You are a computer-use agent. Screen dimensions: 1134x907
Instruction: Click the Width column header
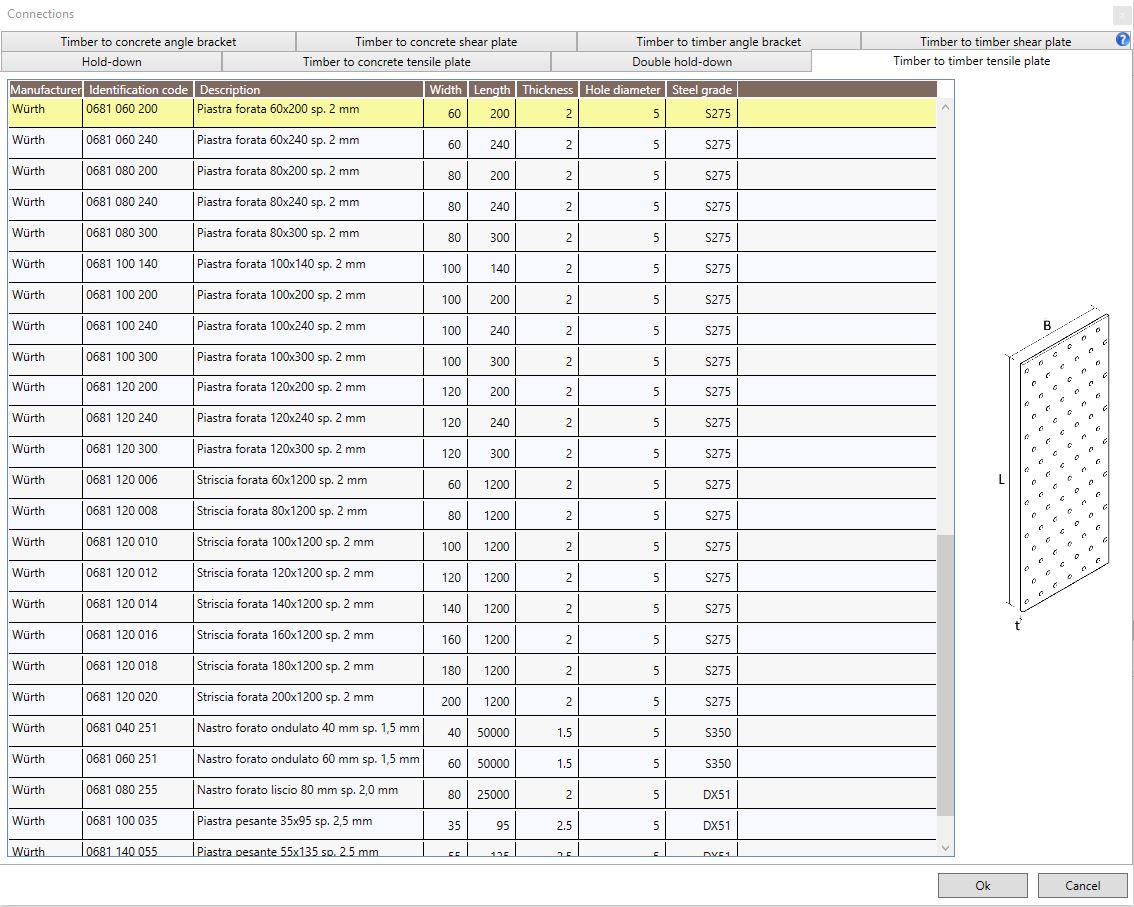446,90
